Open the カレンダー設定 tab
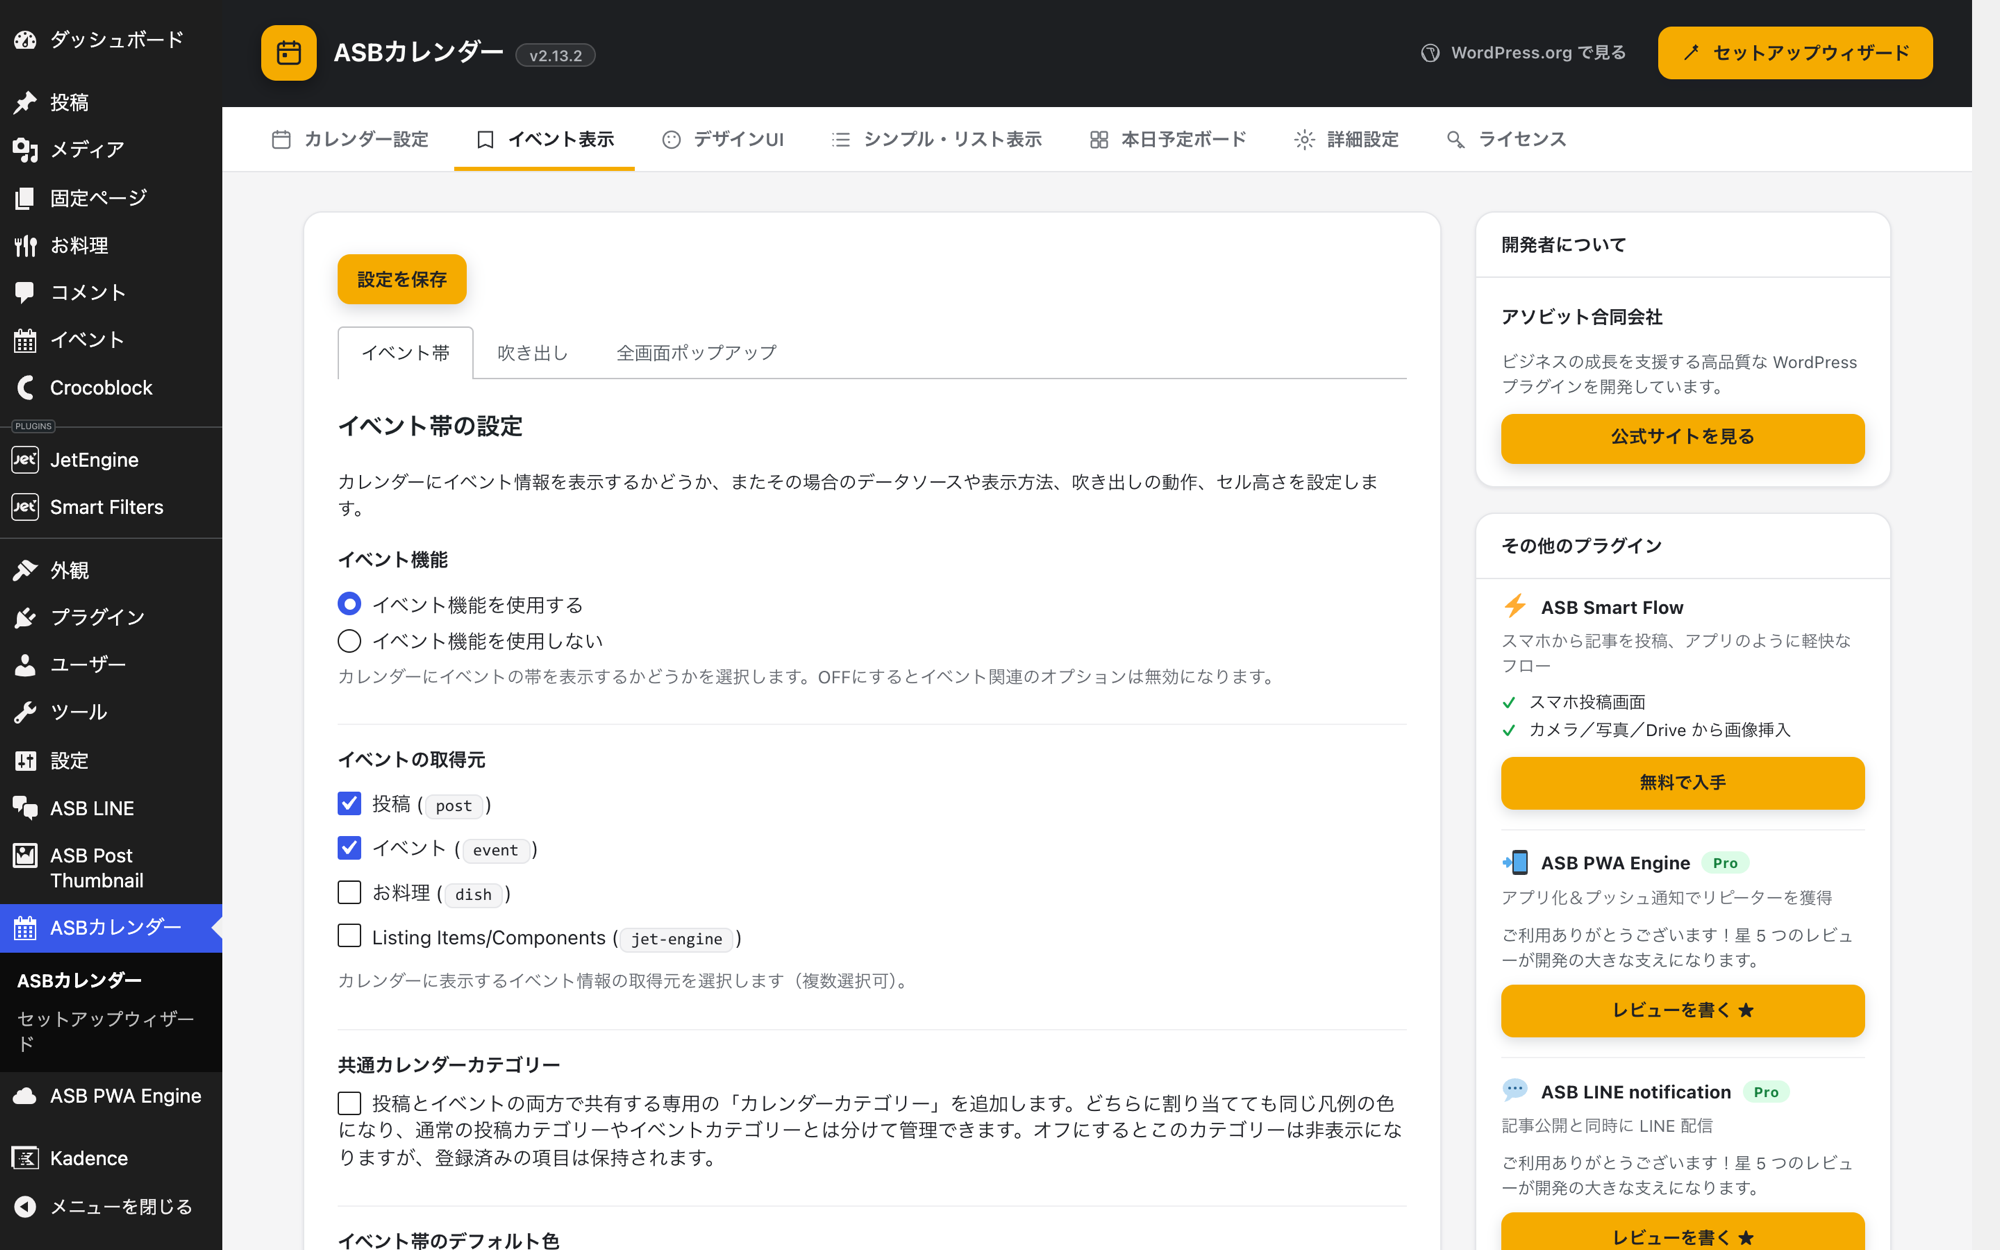 tap(350, 139)
